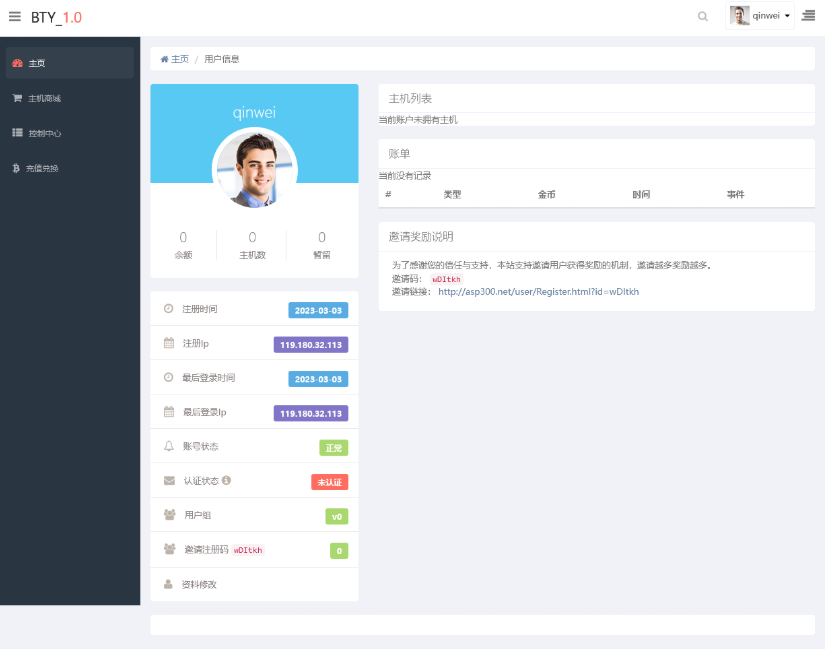828x649 pixels.
Task: Click the large profile avatar photo
Action: tap(254, 169)
